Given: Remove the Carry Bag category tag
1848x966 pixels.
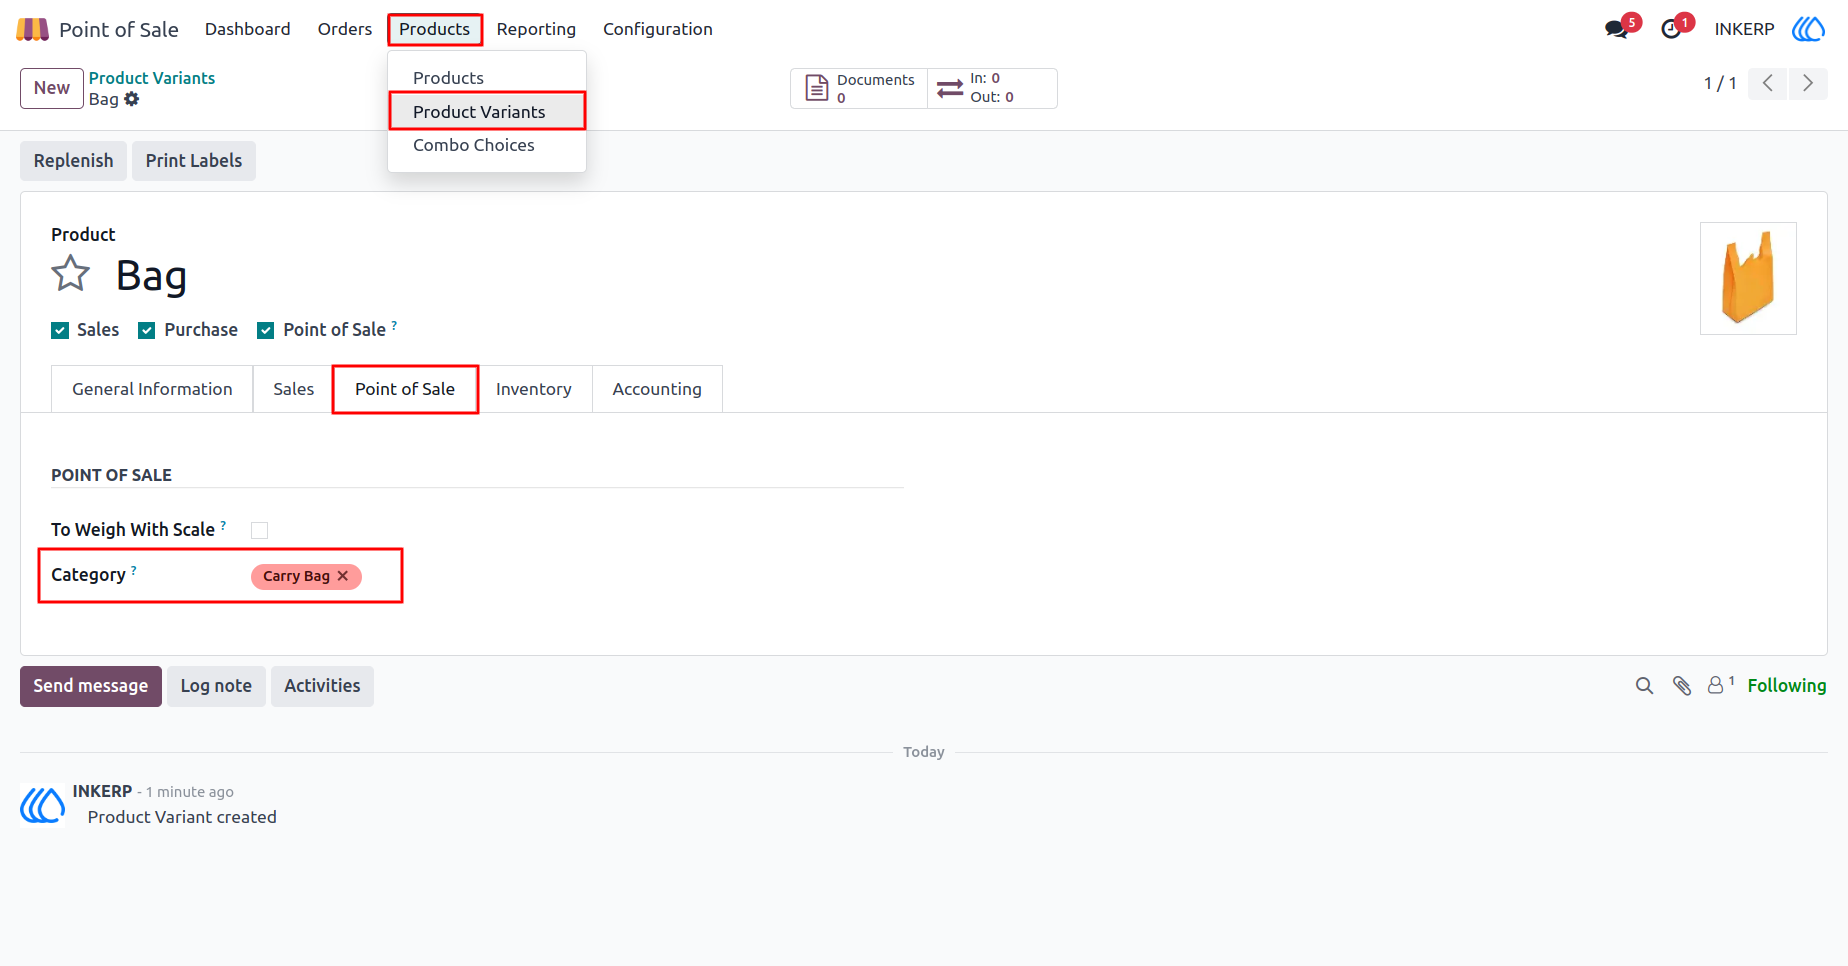Looking at the screenshot, I should click(343, 576).
